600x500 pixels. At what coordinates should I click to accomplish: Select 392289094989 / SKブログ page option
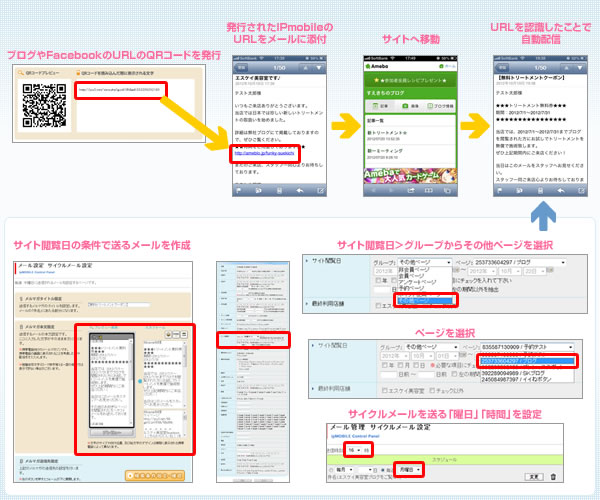pyautogui.click(x=527, y=373)
